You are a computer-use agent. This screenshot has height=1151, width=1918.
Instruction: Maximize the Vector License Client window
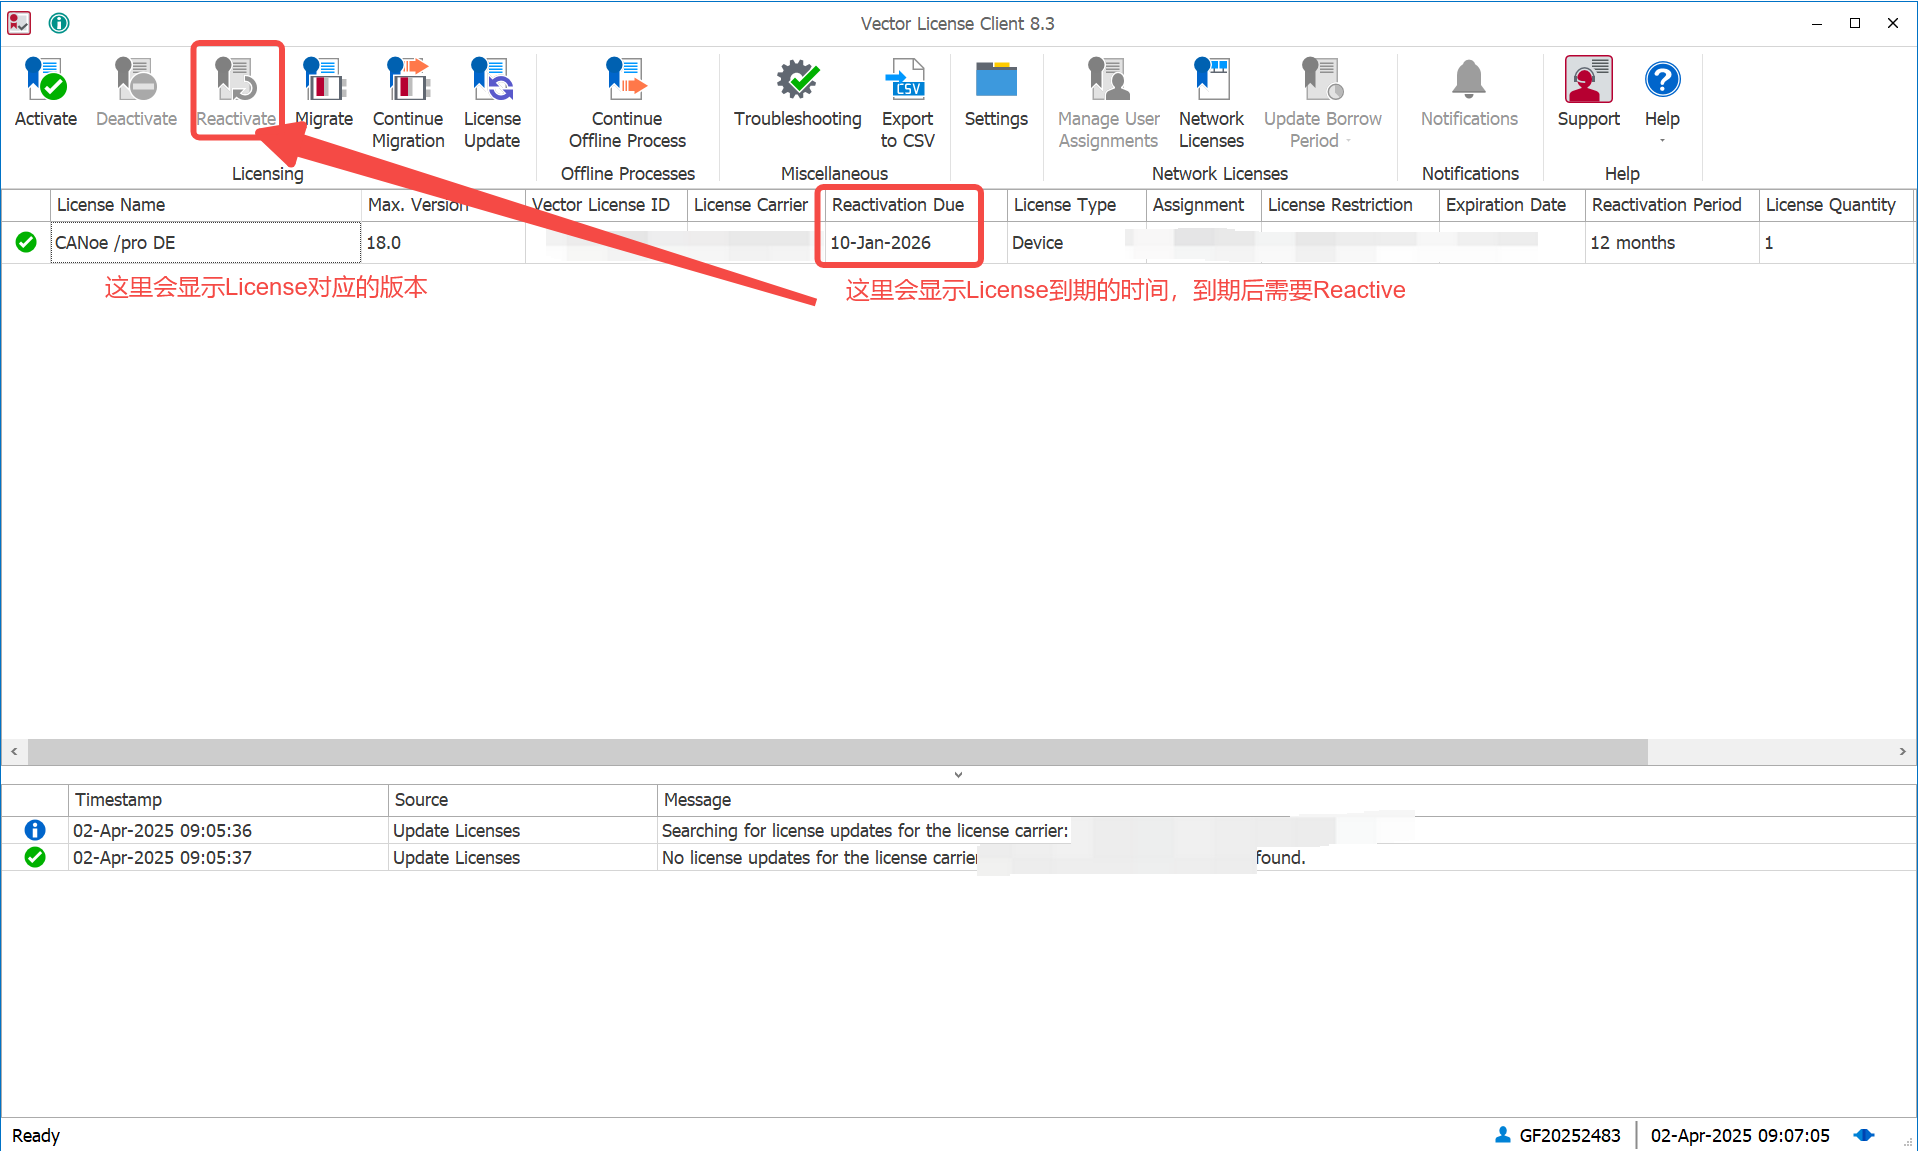(x=1855, y=23)
